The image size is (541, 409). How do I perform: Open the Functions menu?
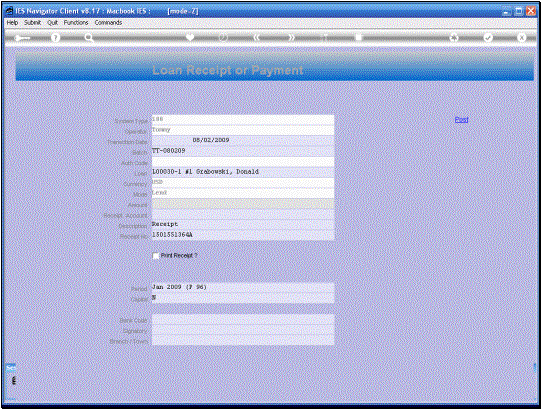(x=76, y=22)
